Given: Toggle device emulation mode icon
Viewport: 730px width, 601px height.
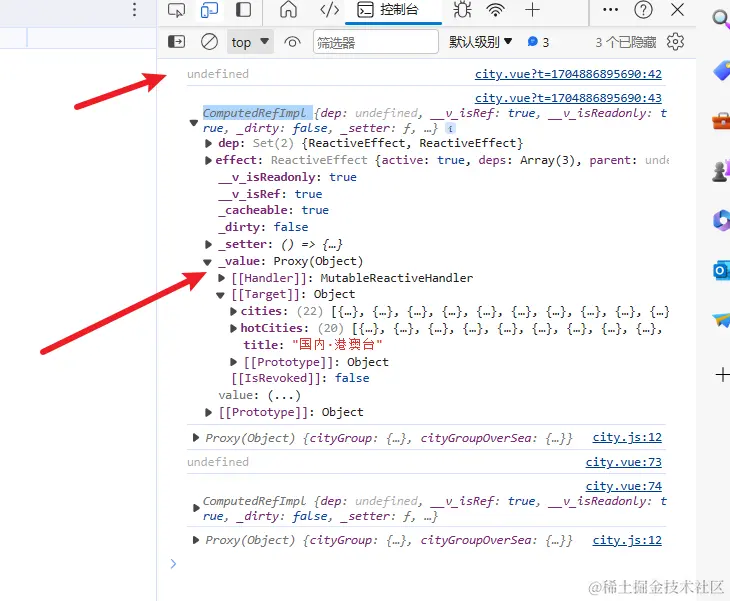Looking at the screenshot, I should point(210,10).
